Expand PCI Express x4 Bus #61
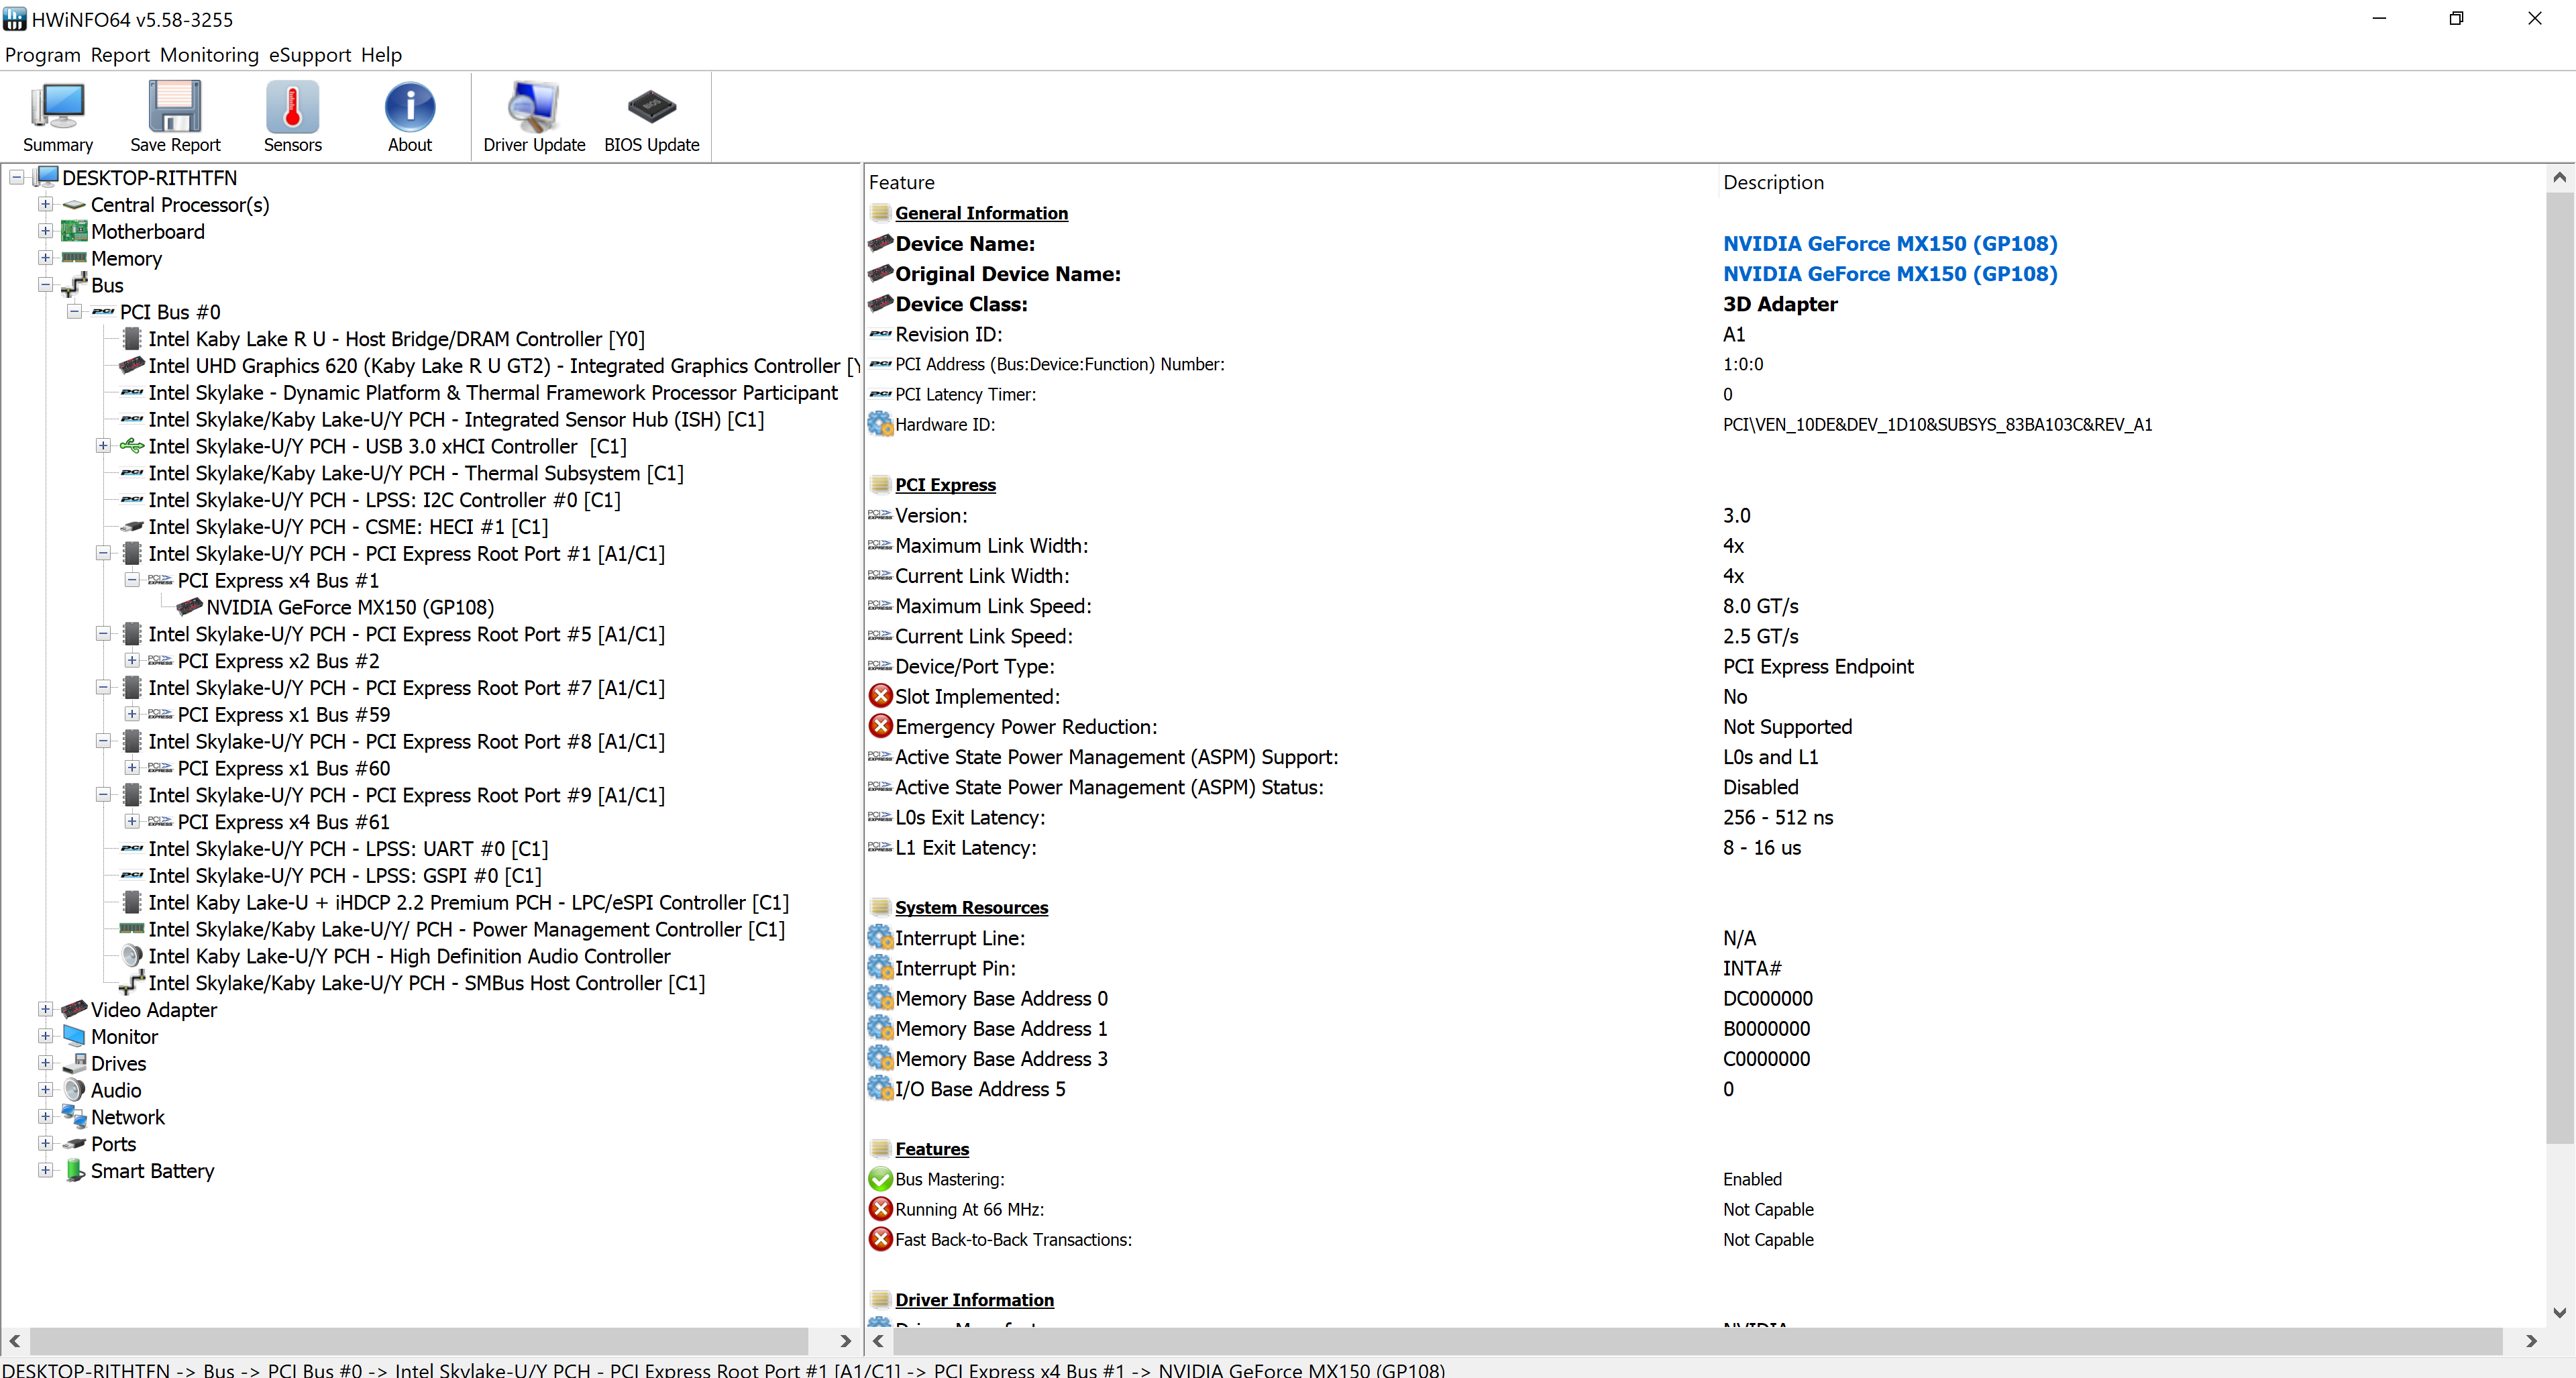Image resolution: width=2576 pixels, height=1378 pixels. tap(132, 822)
